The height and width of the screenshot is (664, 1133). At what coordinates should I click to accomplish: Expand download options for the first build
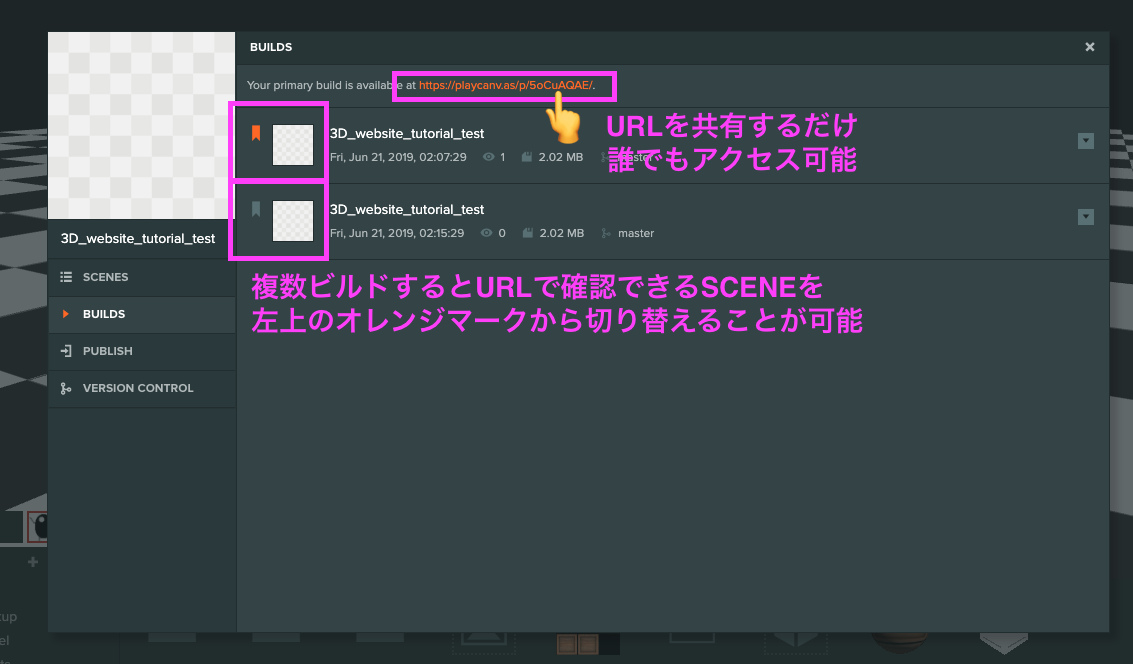(x=1086, y=141)
